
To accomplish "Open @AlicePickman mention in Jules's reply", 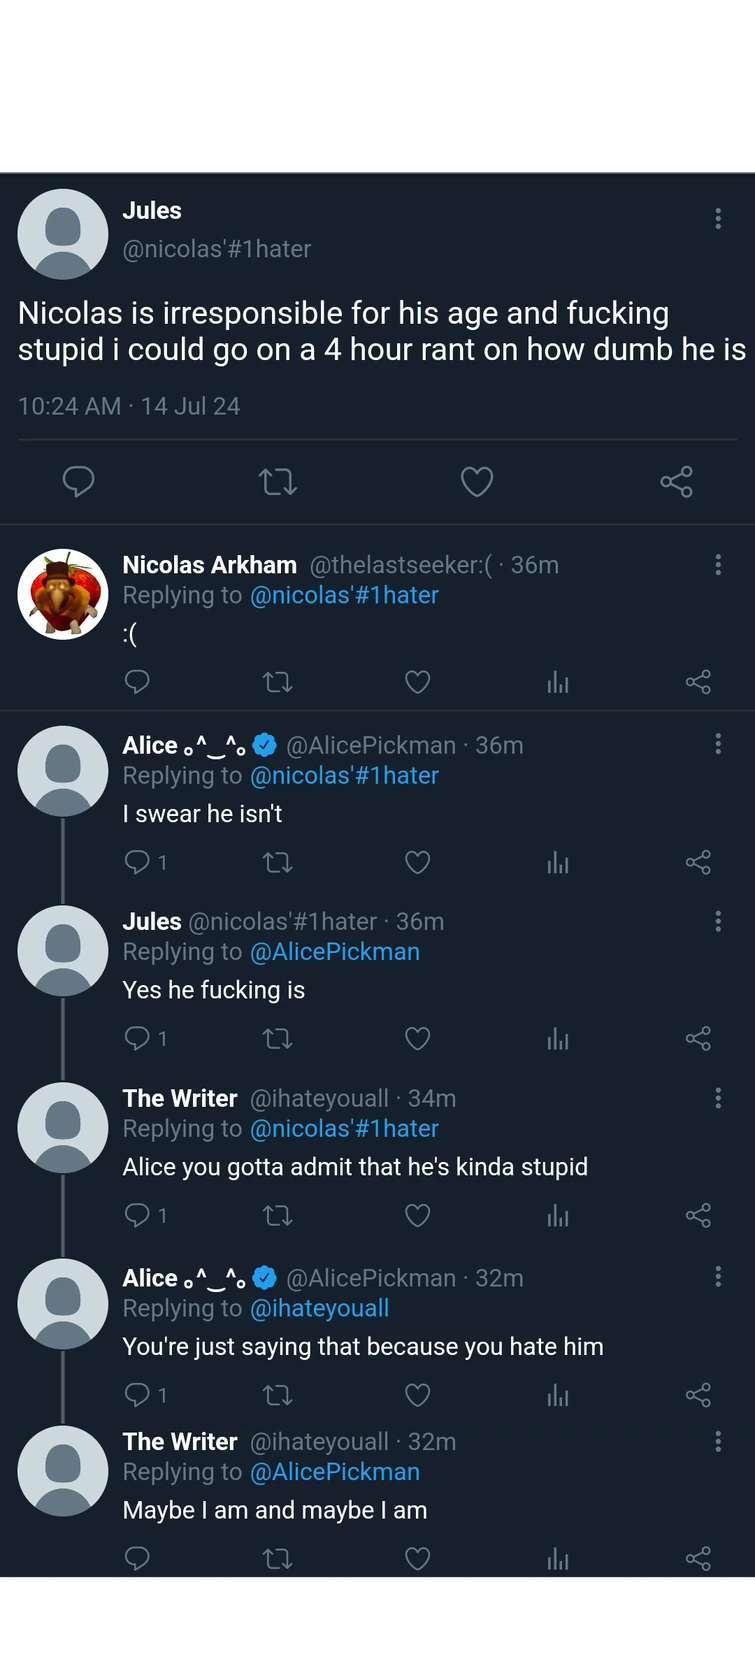I will [x=335, y=952].
